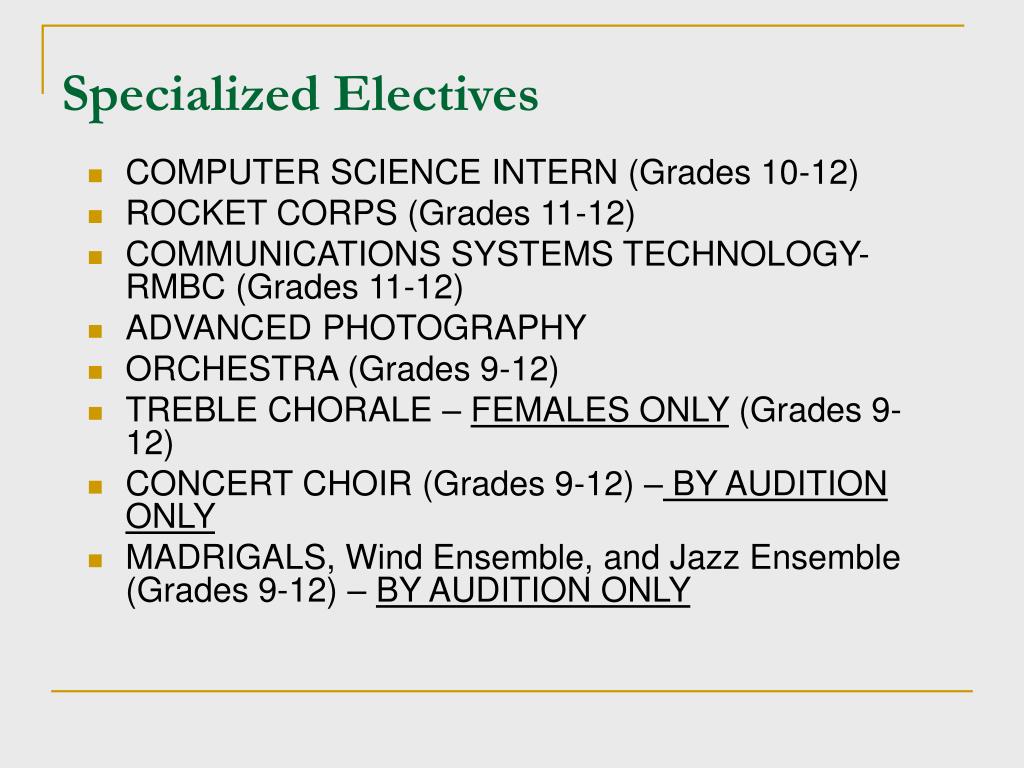Click underlined BY AUDITION ONLY on last line
The height and width of the screenshot is (768, 1024).
[x=533, y=591]
